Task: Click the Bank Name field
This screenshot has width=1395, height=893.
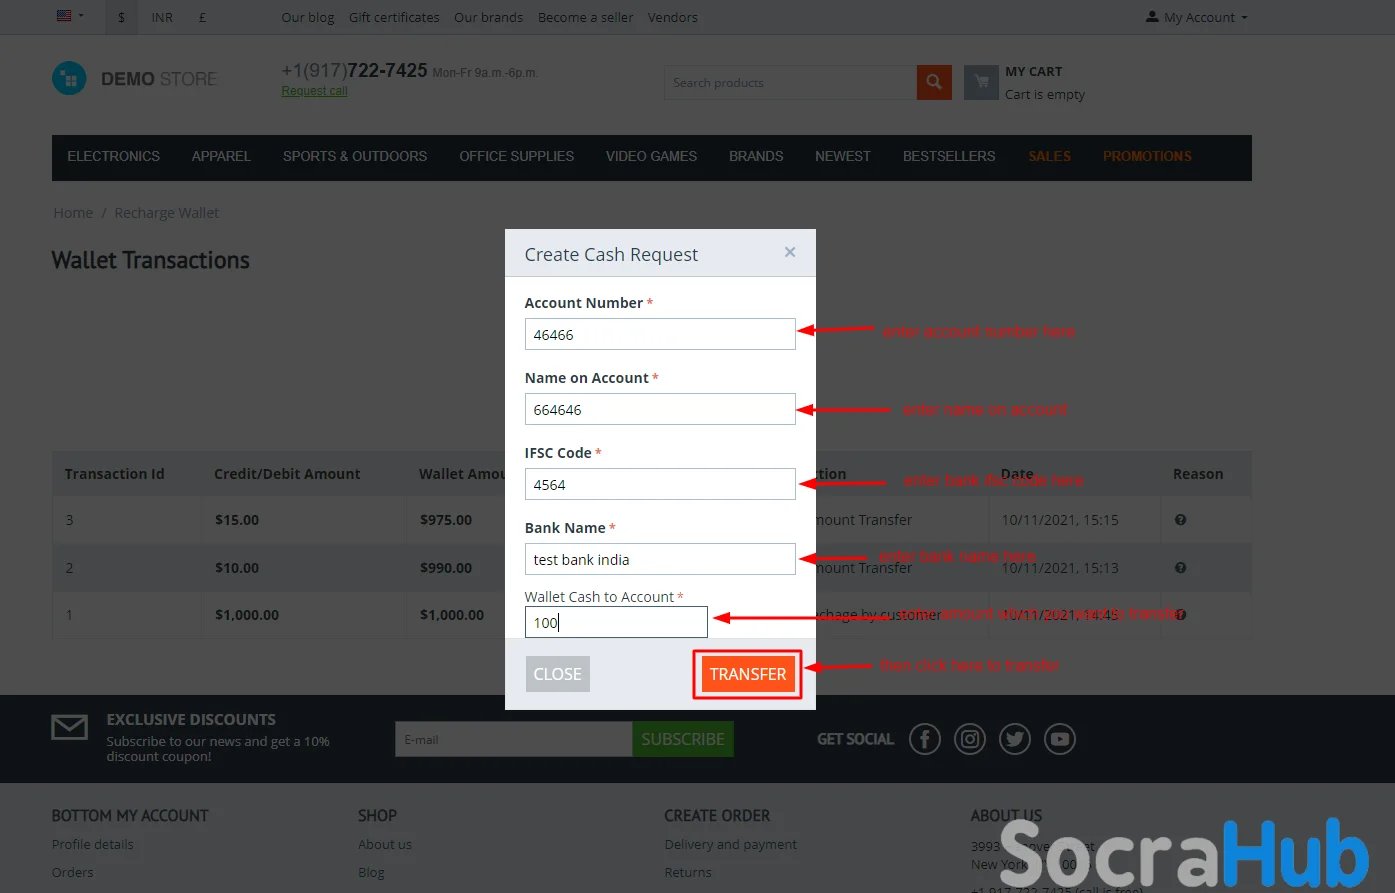Action: tap(660, 559)
